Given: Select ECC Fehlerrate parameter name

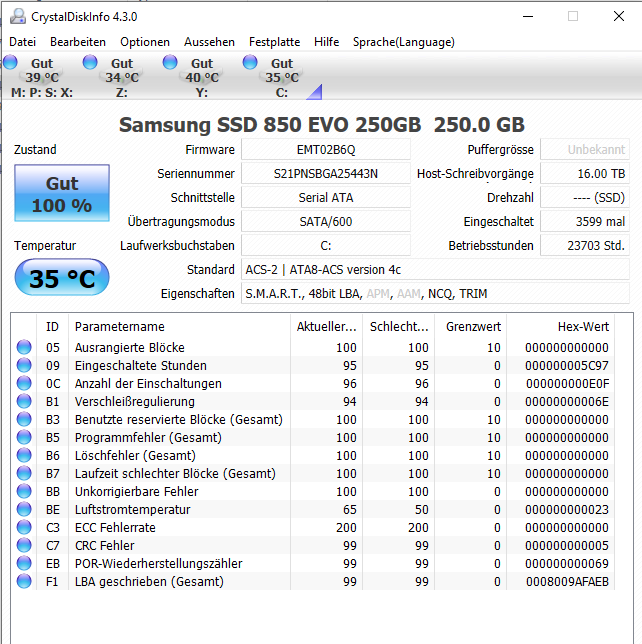Looking at the screenshot, I should pos(115,527).
